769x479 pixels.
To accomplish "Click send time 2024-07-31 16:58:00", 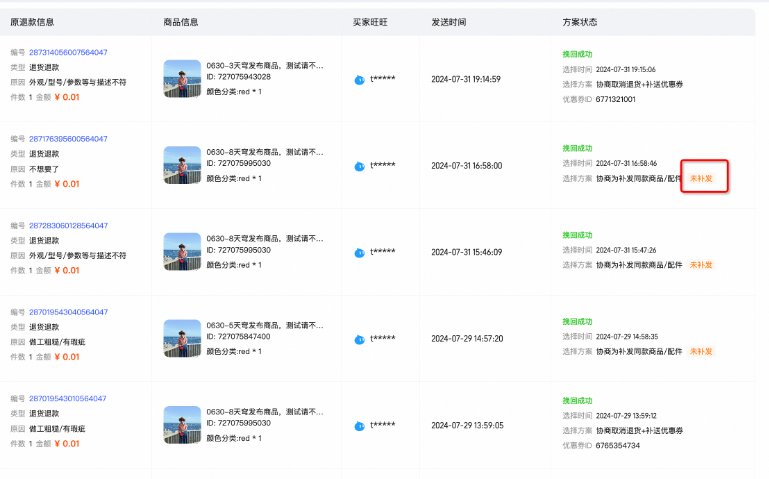I will point(467,166).
